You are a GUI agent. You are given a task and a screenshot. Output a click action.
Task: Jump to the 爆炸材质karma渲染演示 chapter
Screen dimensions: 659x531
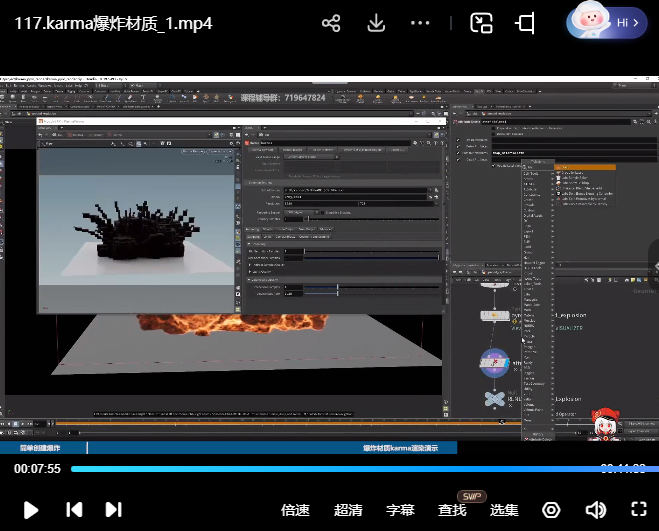point(400,448)
